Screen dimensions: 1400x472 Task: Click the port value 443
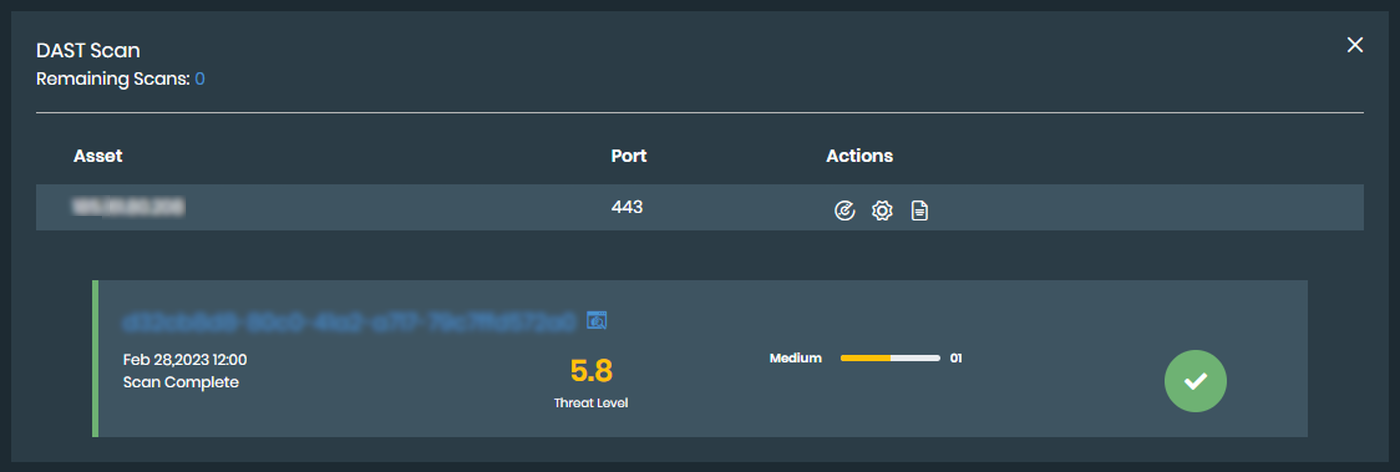[627, 208]
